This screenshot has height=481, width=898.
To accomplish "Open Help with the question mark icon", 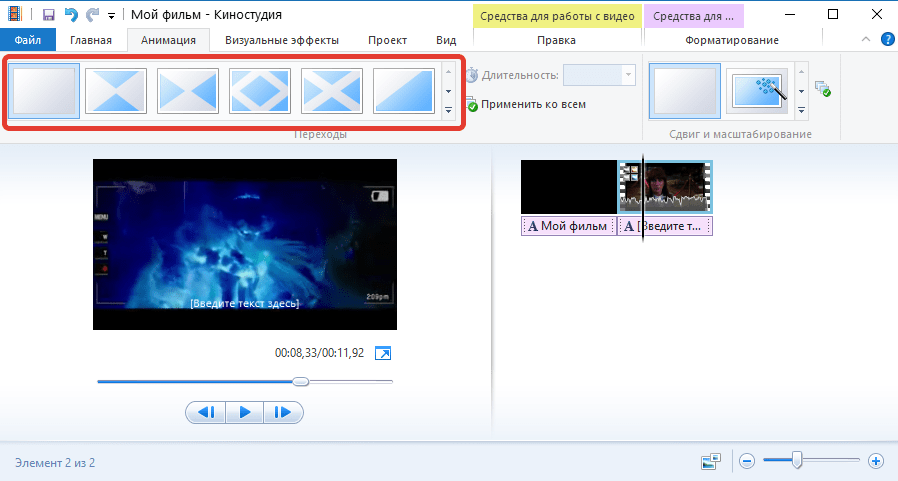I will 888,40.
